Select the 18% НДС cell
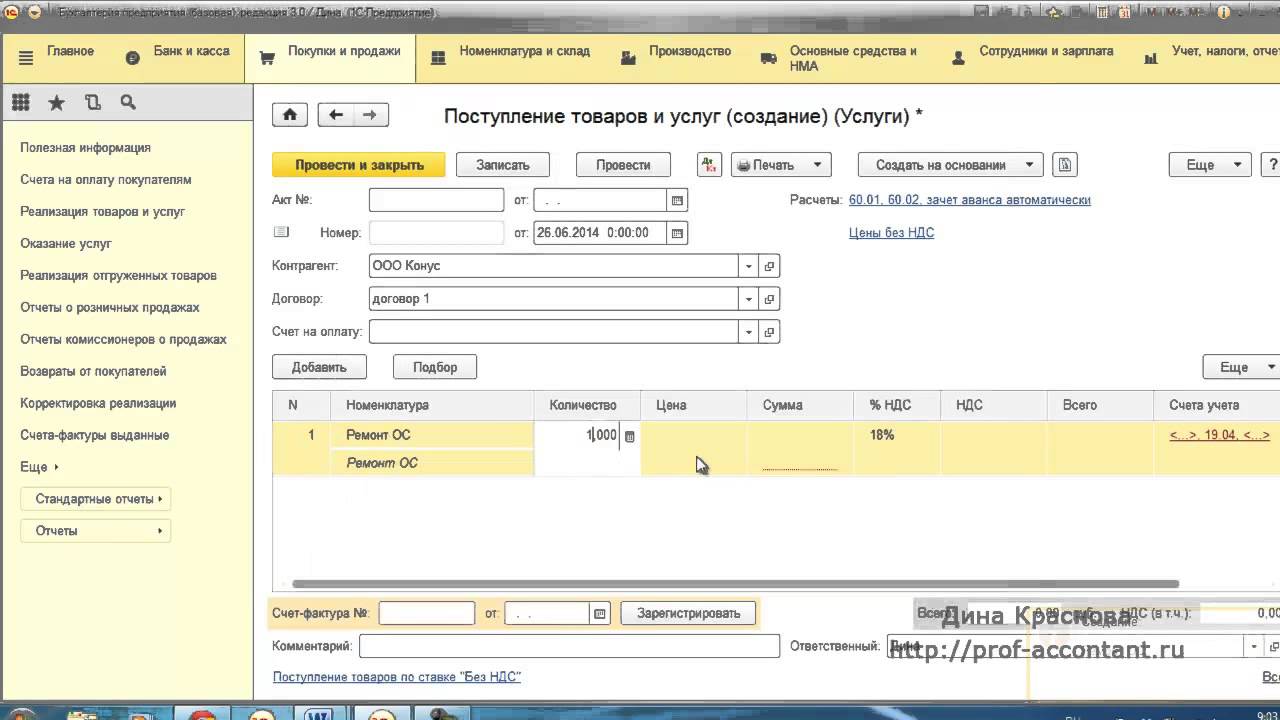The height and width of the screenshot is (720, 1280). pyautogui.click(x=896, y=435)
